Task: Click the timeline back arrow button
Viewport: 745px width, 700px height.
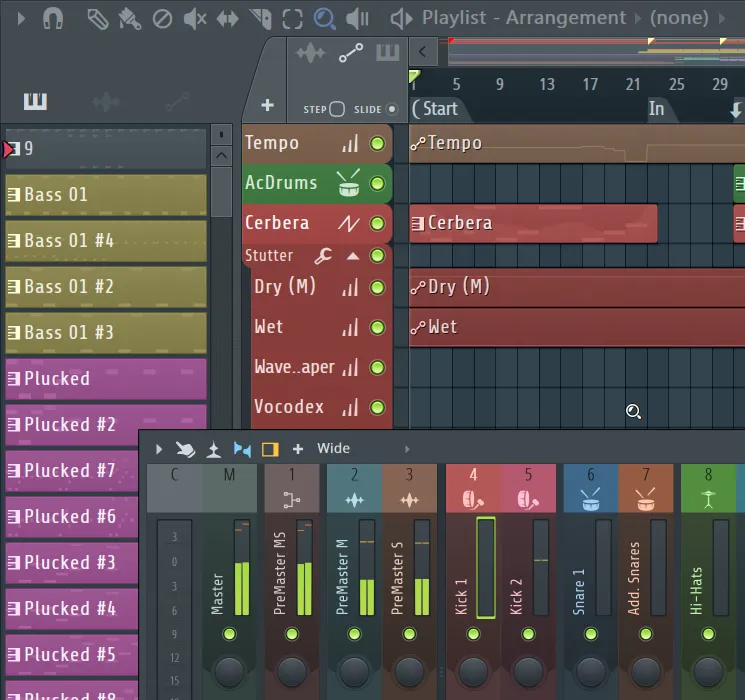Action: [x=422, y=51]
